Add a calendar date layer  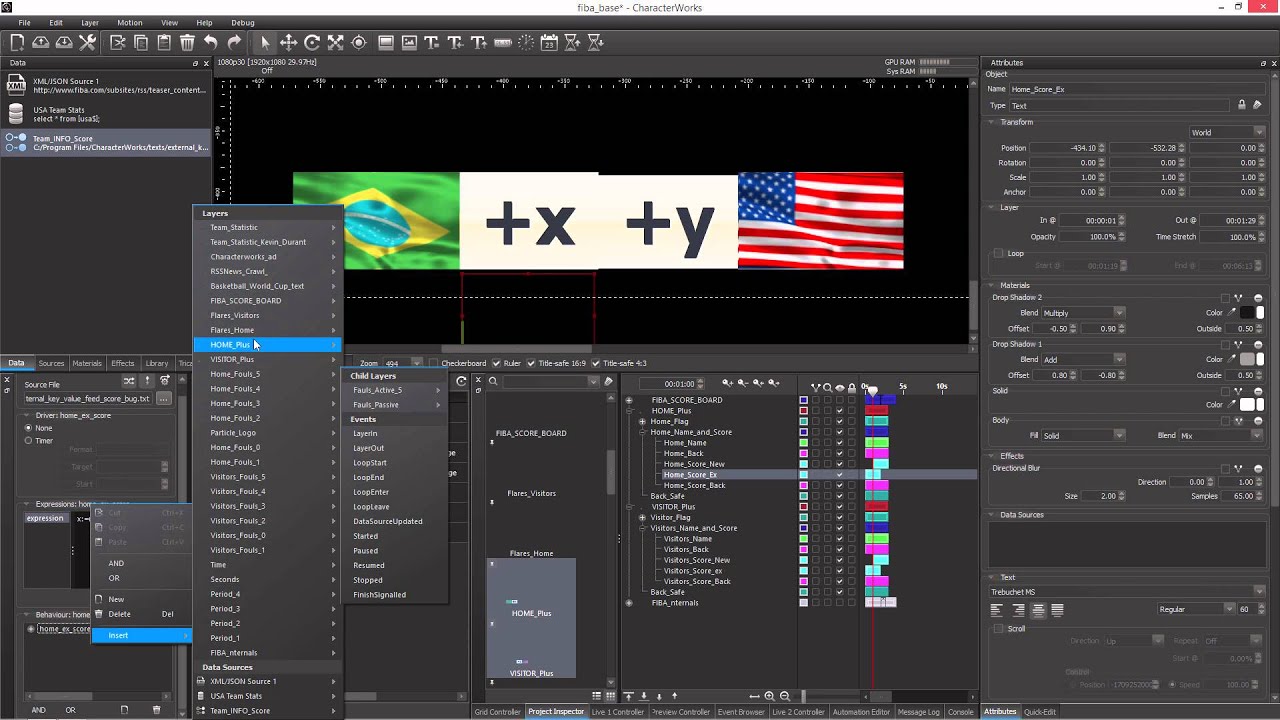549,42
